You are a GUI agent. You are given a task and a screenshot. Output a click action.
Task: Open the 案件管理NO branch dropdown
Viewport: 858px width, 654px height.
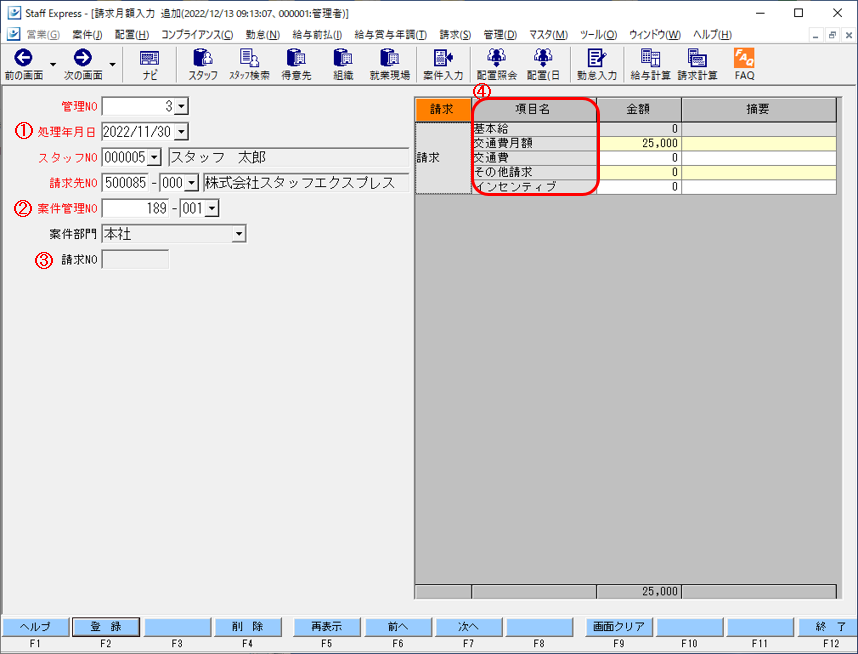pos(212,209)
